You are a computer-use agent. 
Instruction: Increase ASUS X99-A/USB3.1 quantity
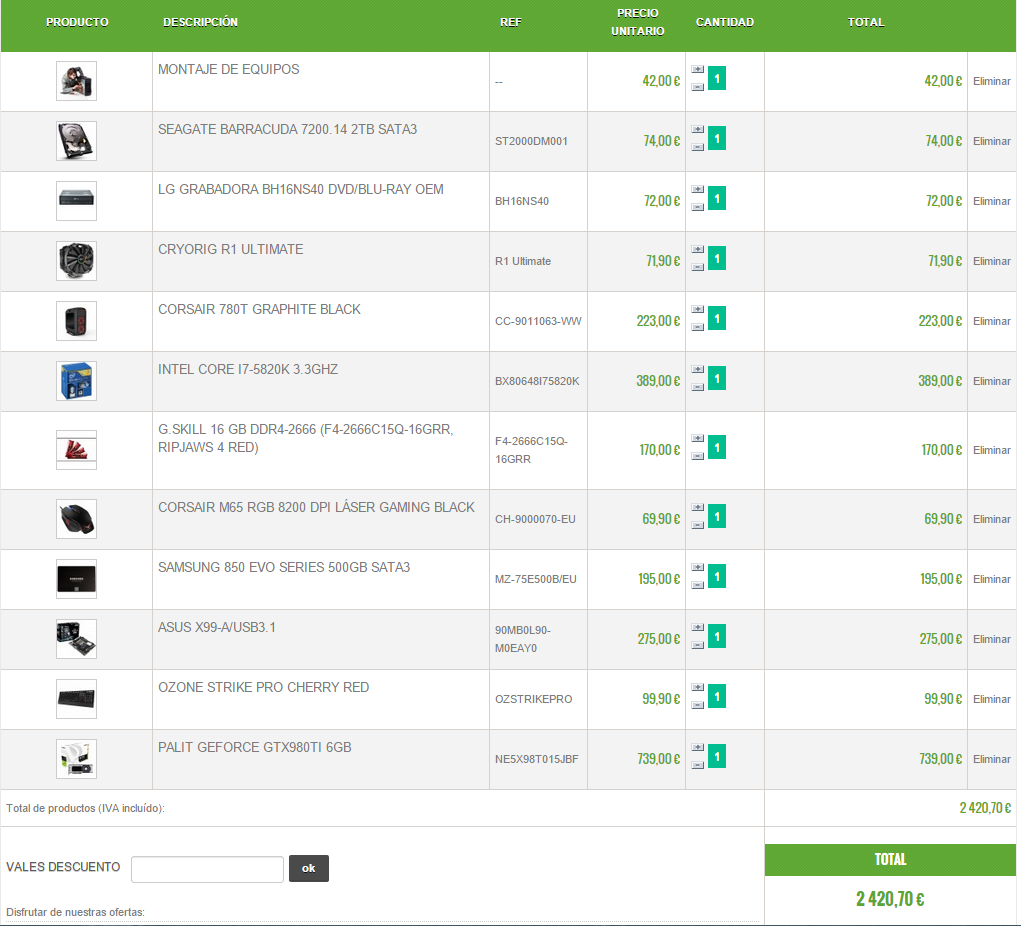pyautogui.click(x=697, y=626)
